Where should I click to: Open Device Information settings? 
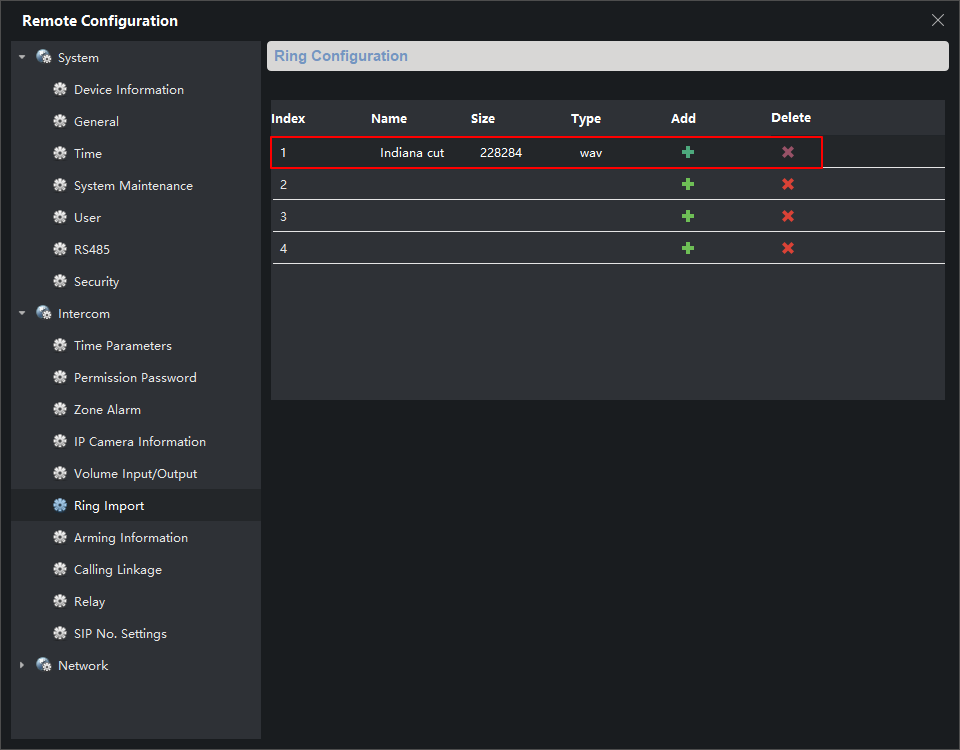tap(128, 90)
